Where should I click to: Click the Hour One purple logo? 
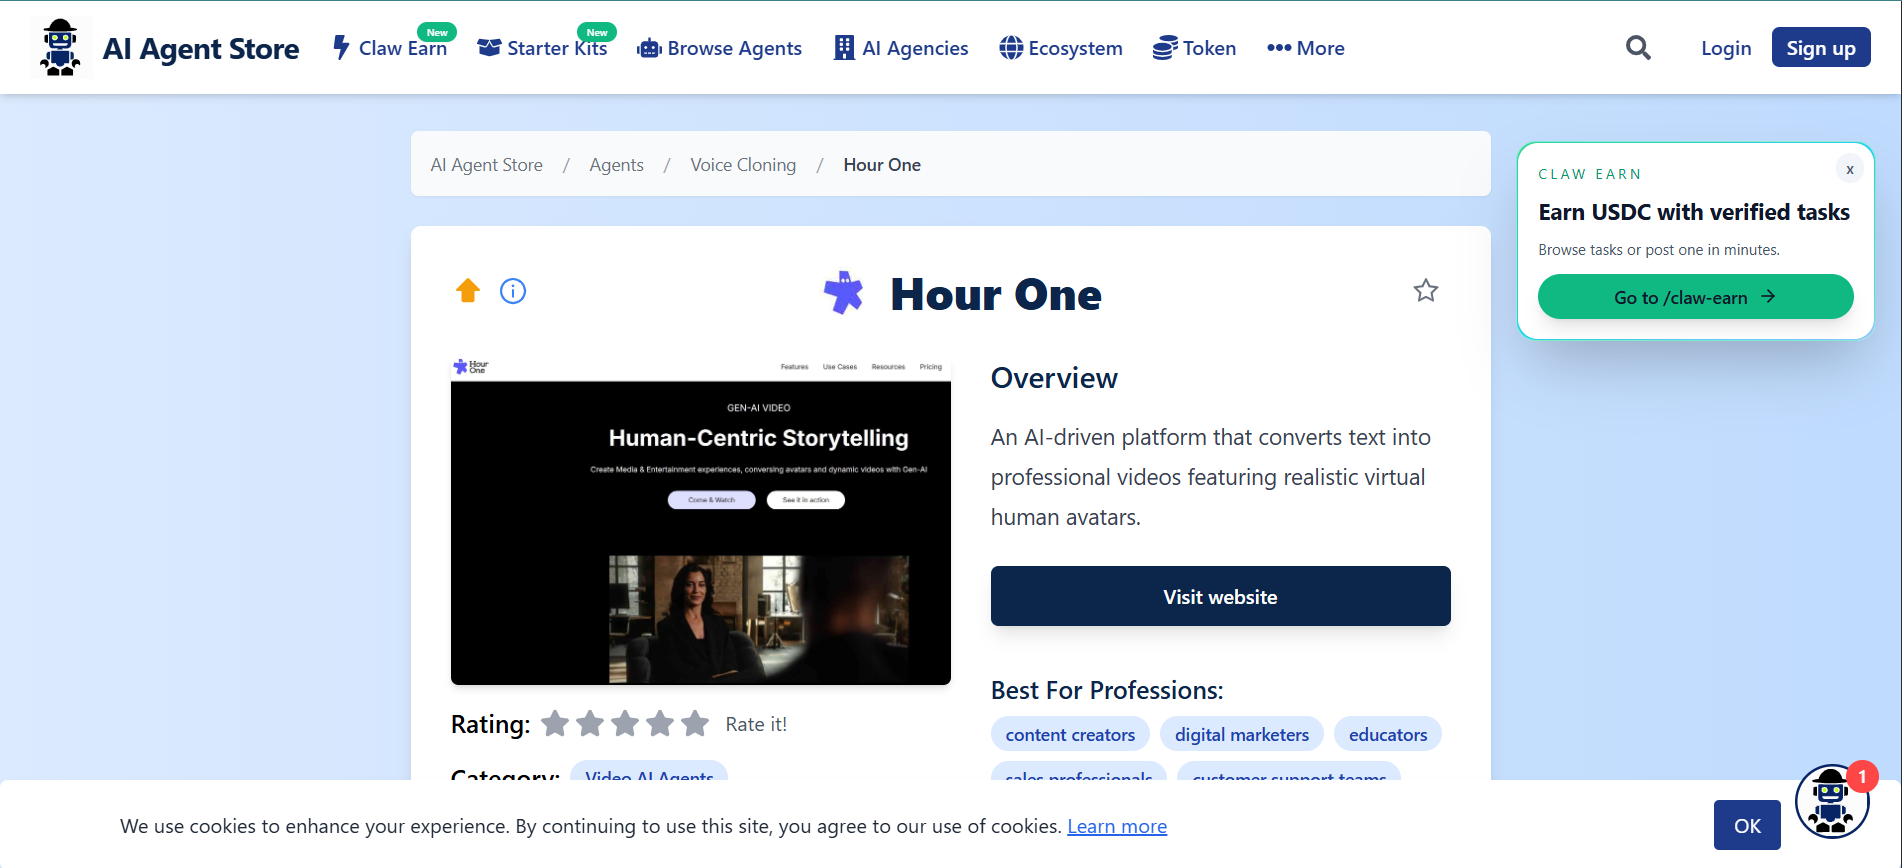[x=844, y=293]
